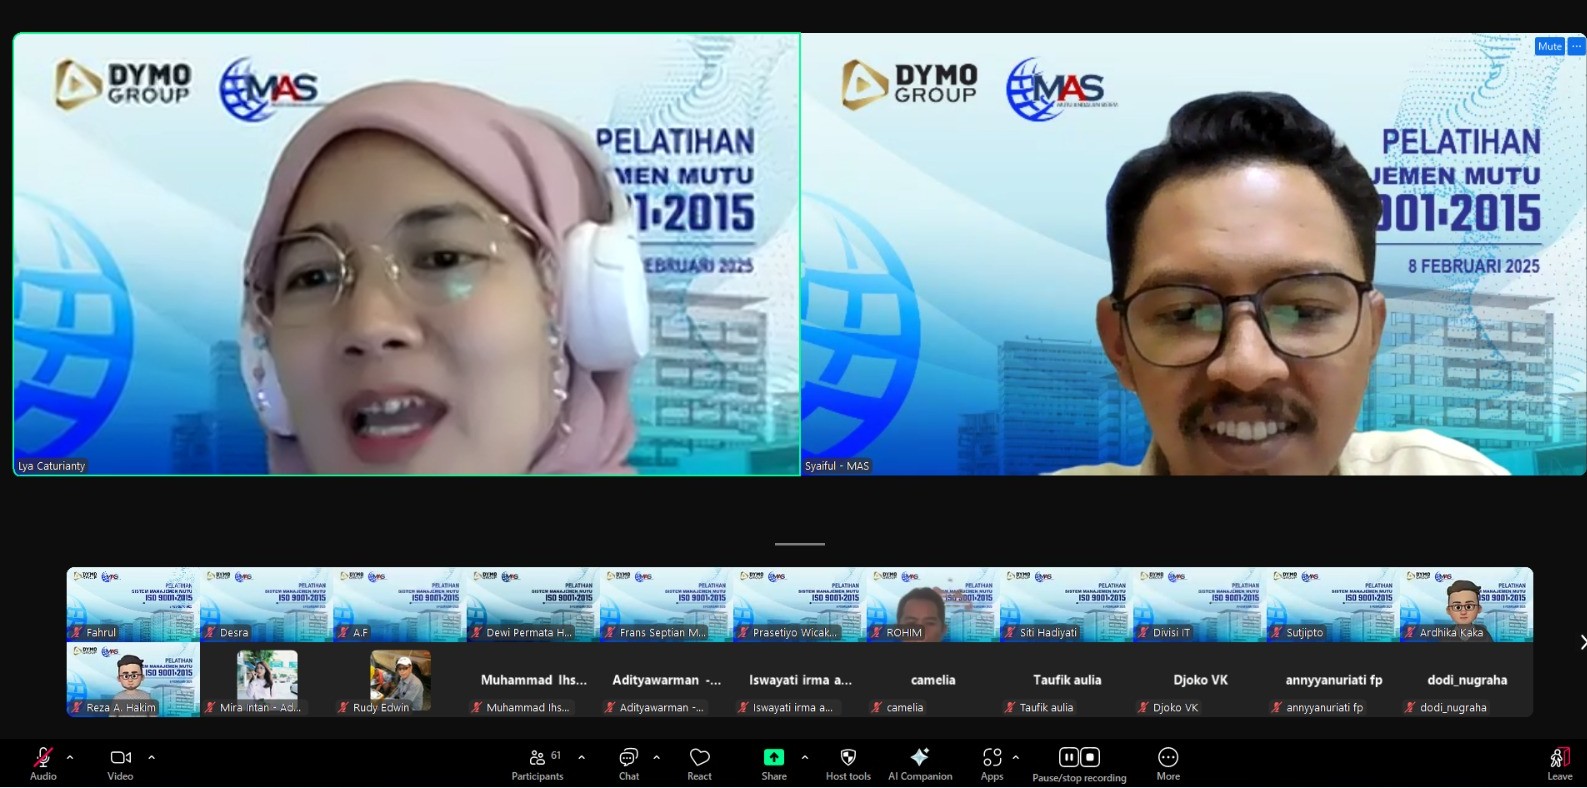Open the Chat panel
Image resolution: width=1587 pixels, height=788 pixels.
tap(629, 763)
